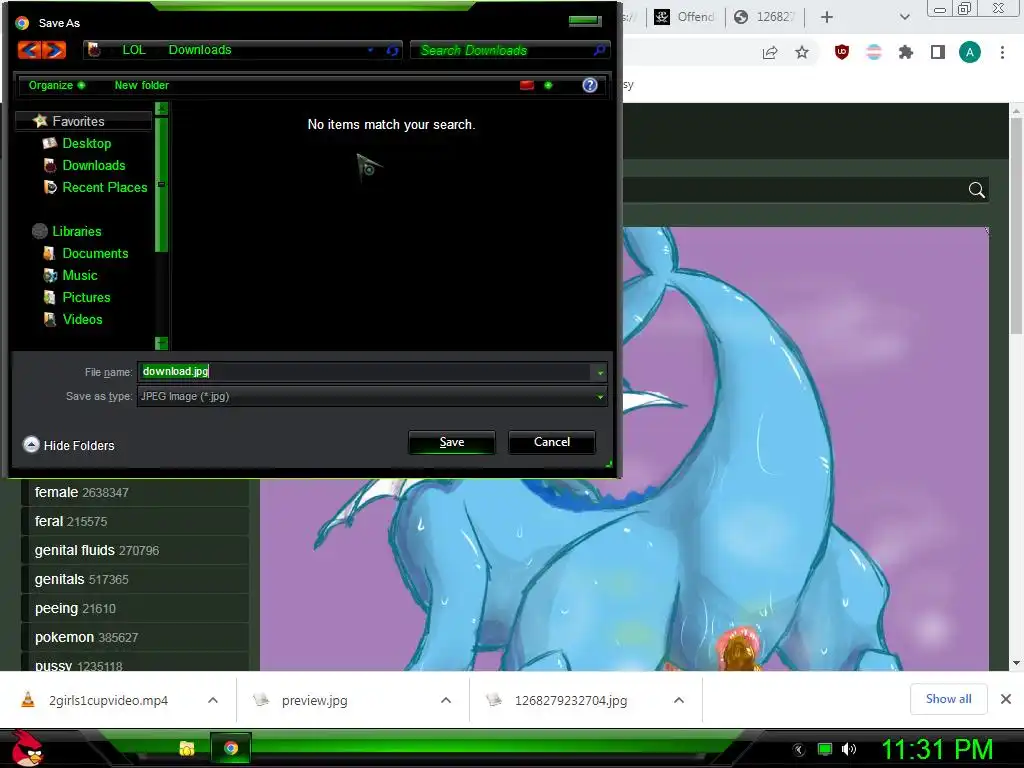1024x768 pixels.
Task: Click the pokemon tag link
Action: 64,637
